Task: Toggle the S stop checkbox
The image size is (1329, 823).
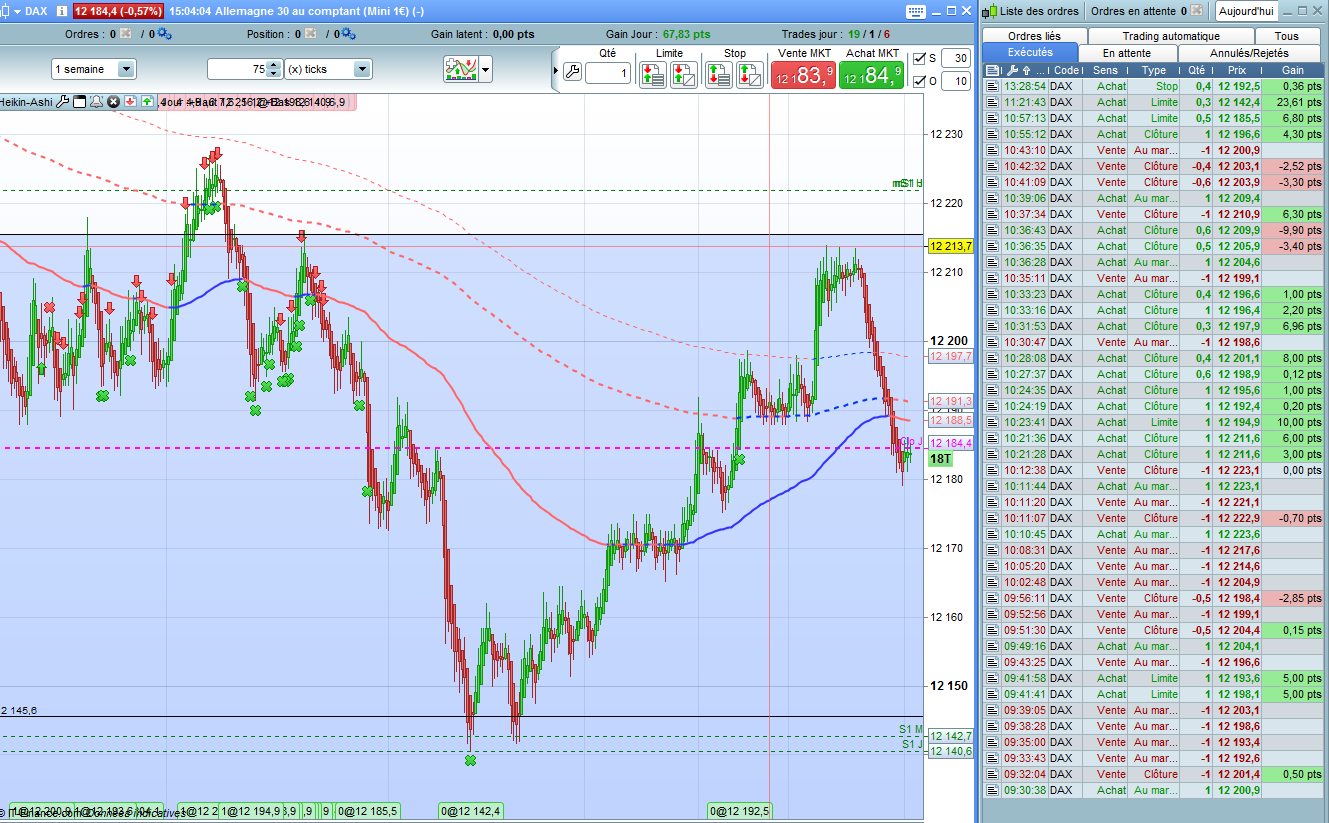Action: click(x=920, y=58)
